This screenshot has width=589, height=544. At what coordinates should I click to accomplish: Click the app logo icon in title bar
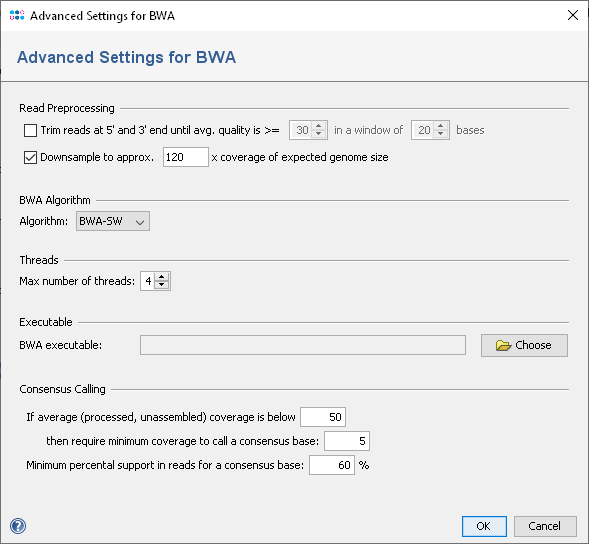(17, 15)
